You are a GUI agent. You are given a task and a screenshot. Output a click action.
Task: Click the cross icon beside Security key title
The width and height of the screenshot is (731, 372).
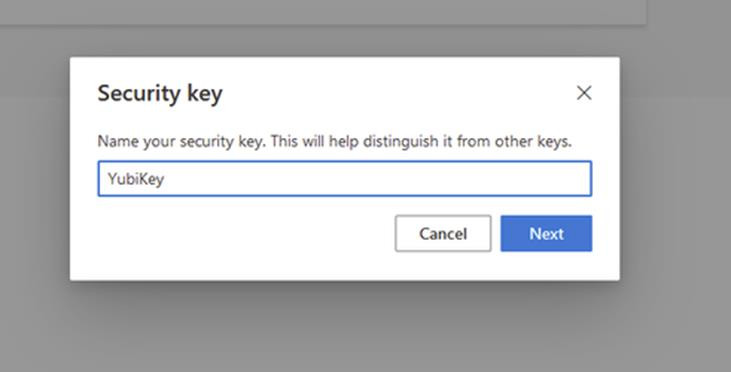pyautogui.click(x=584, y=93)
